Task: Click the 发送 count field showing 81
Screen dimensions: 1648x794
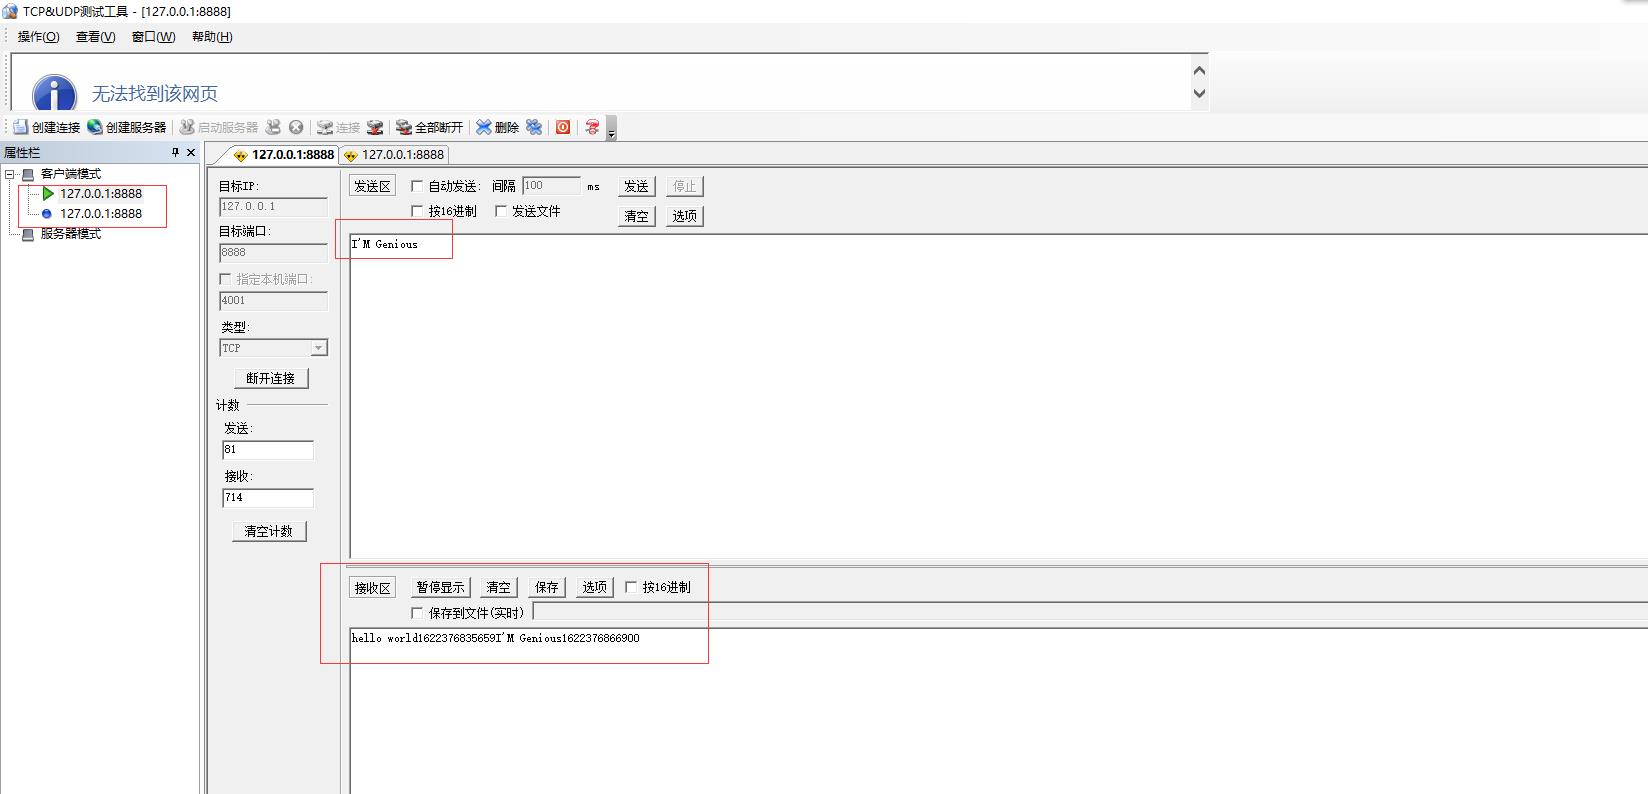Action: [268, 450]
